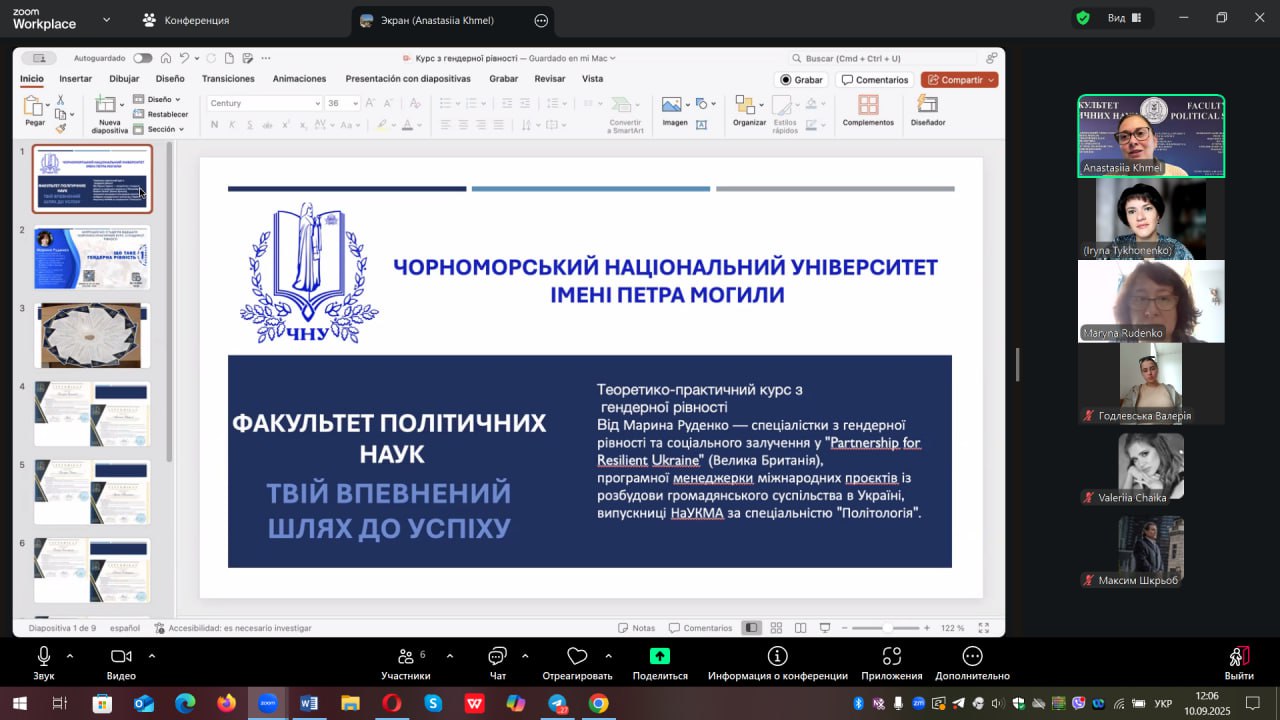Open the Animaciones ribbon tab

point(299,79)
